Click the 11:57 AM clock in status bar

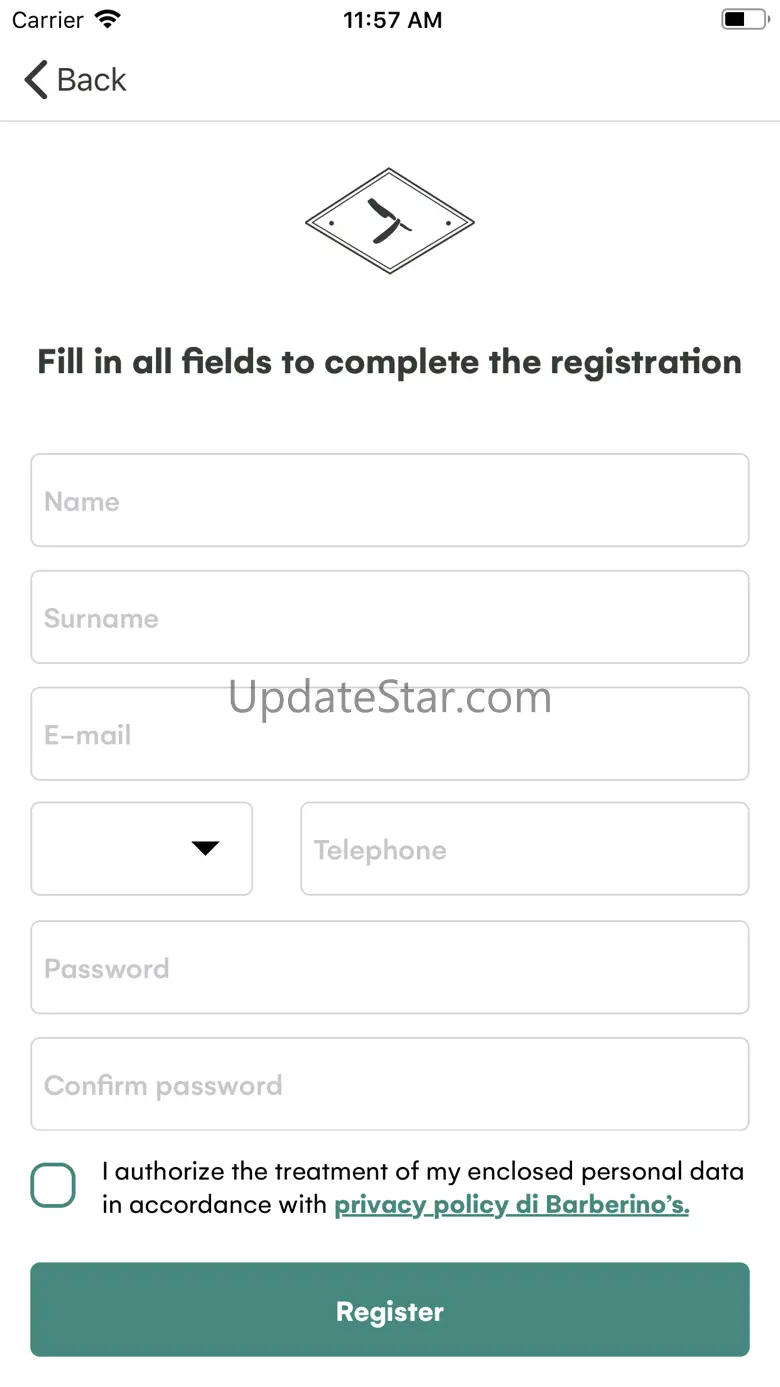click(392, 20)
